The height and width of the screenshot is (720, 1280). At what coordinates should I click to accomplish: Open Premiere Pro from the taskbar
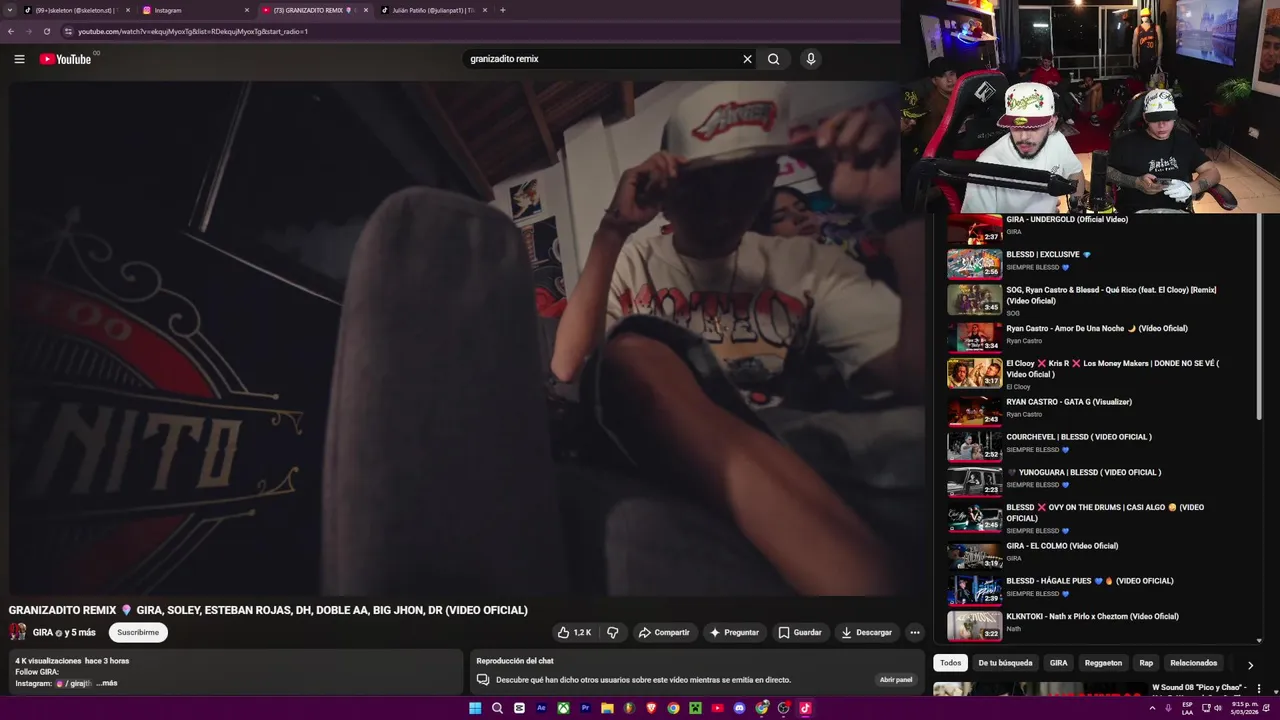[x=585, y=708]
